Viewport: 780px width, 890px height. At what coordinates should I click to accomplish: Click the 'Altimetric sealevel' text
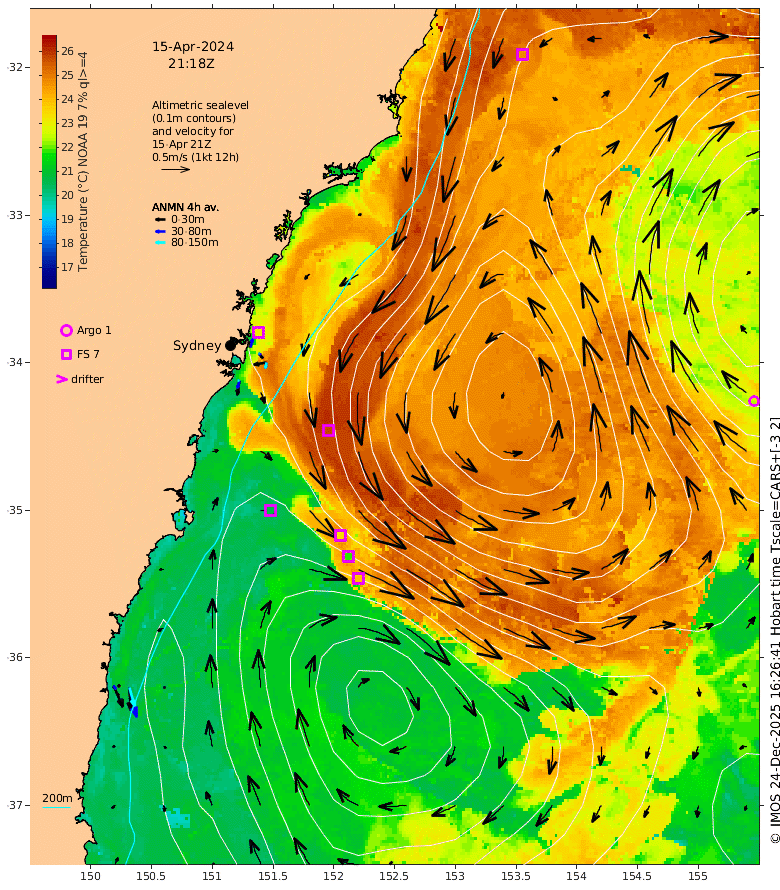point(200,105)
